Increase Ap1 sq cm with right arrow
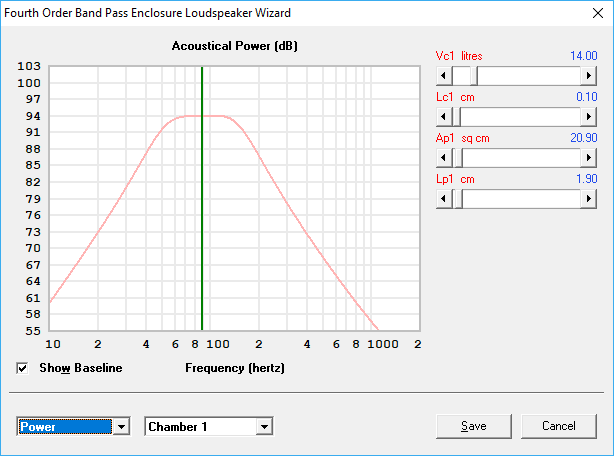This screenshot has height=456, width=614. (x=588, y=158)
